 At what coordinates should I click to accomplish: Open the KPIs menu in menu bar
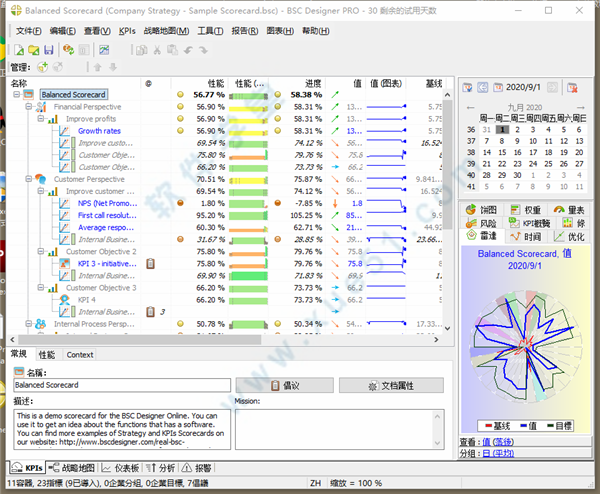coord(127,31)
